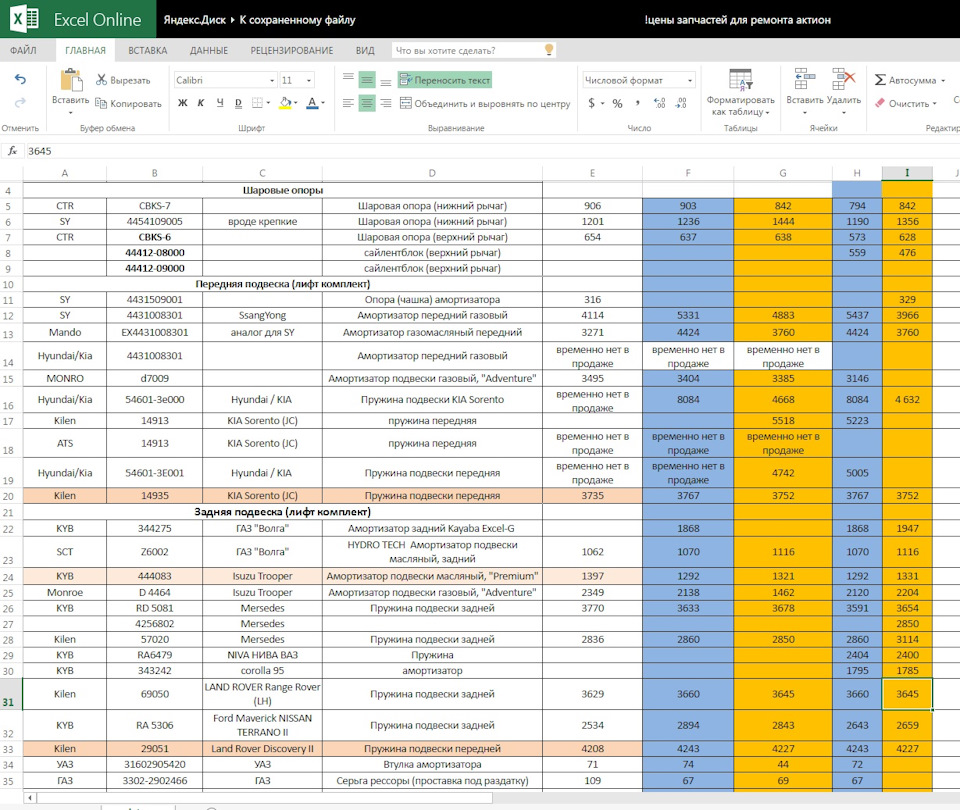Open the Очистить dropdown arrow
The width and height of the screenshot is (960, 810).
tap(934, 103)
